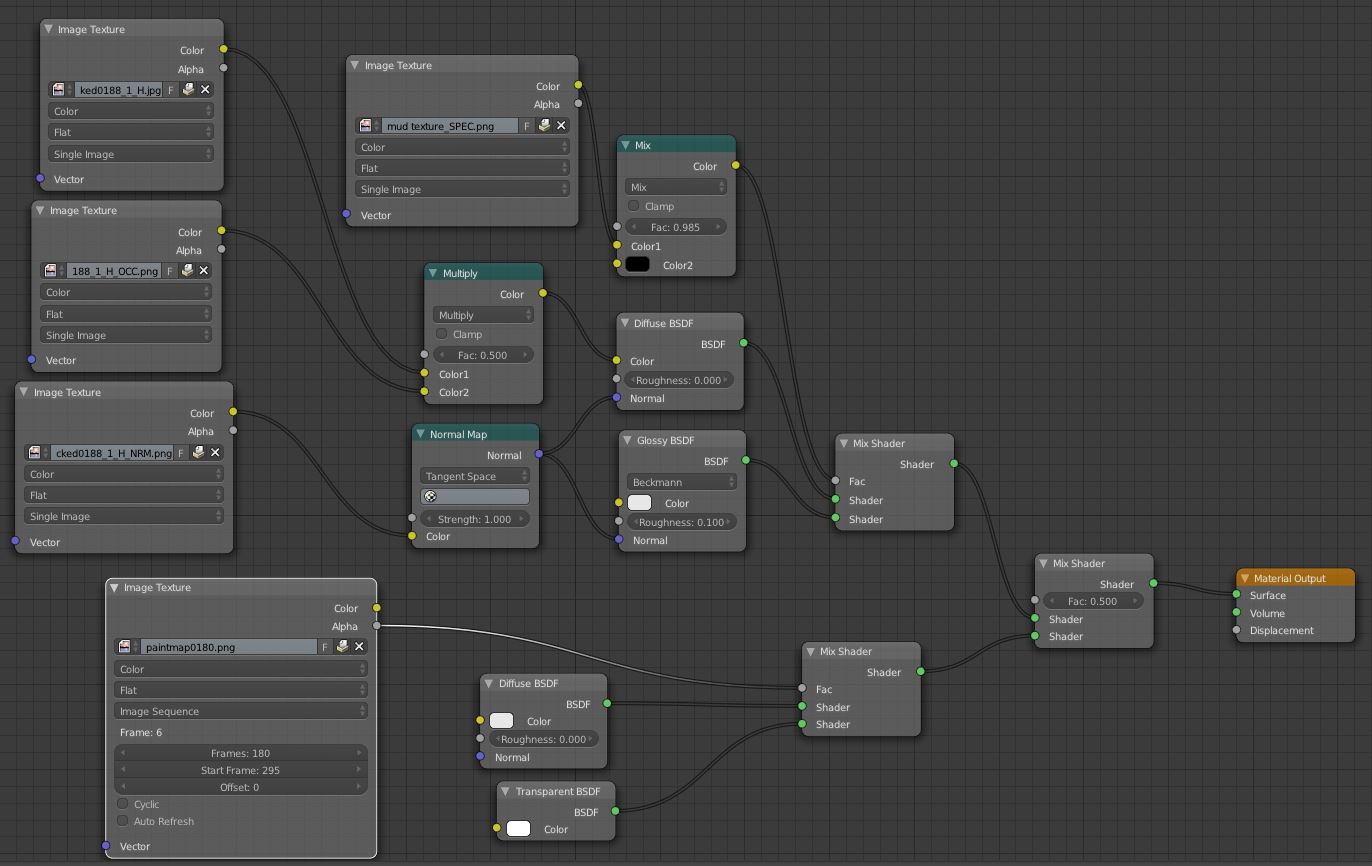Click the BSDF output socket of the Glossy BSDF node
The width and height of the screenshot is (1372, 866).
(746, 460)
